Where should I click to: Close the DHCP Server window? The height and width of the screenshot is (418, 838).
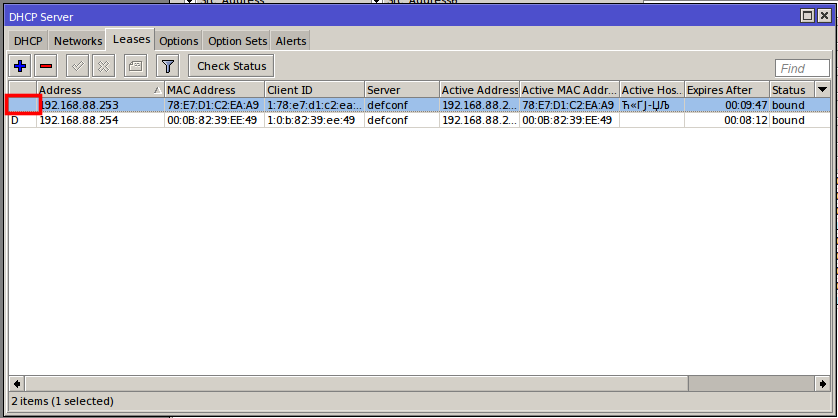coord(824,16)
